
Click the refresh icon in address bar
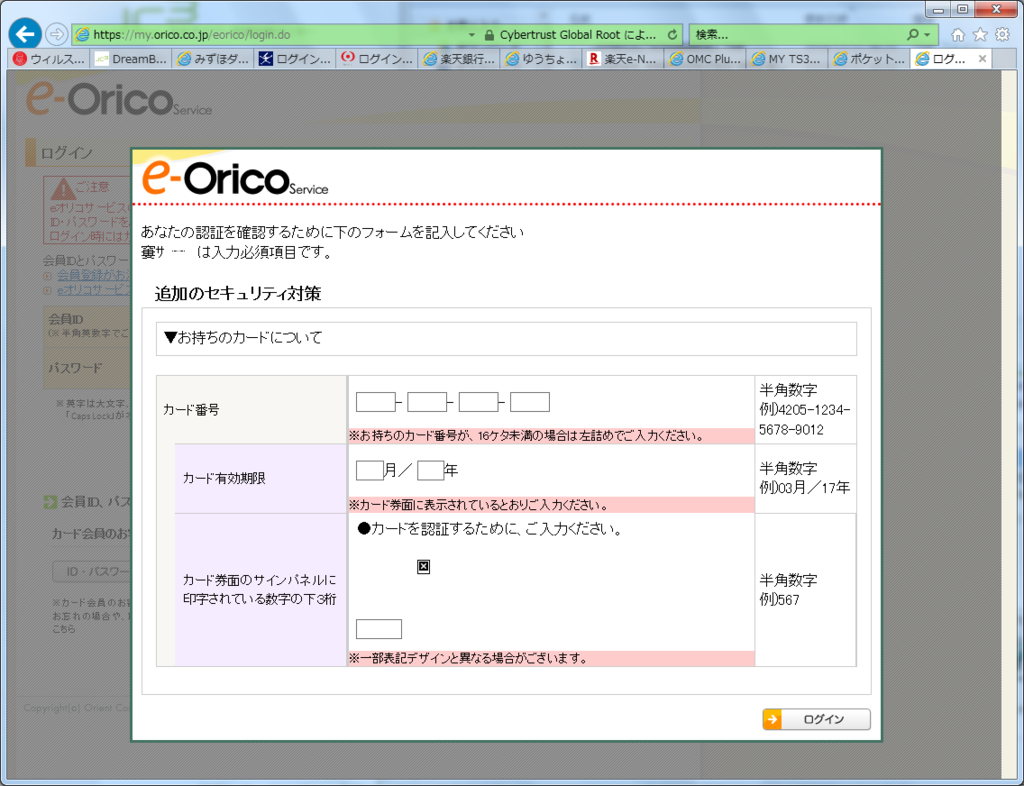point(672,35)
